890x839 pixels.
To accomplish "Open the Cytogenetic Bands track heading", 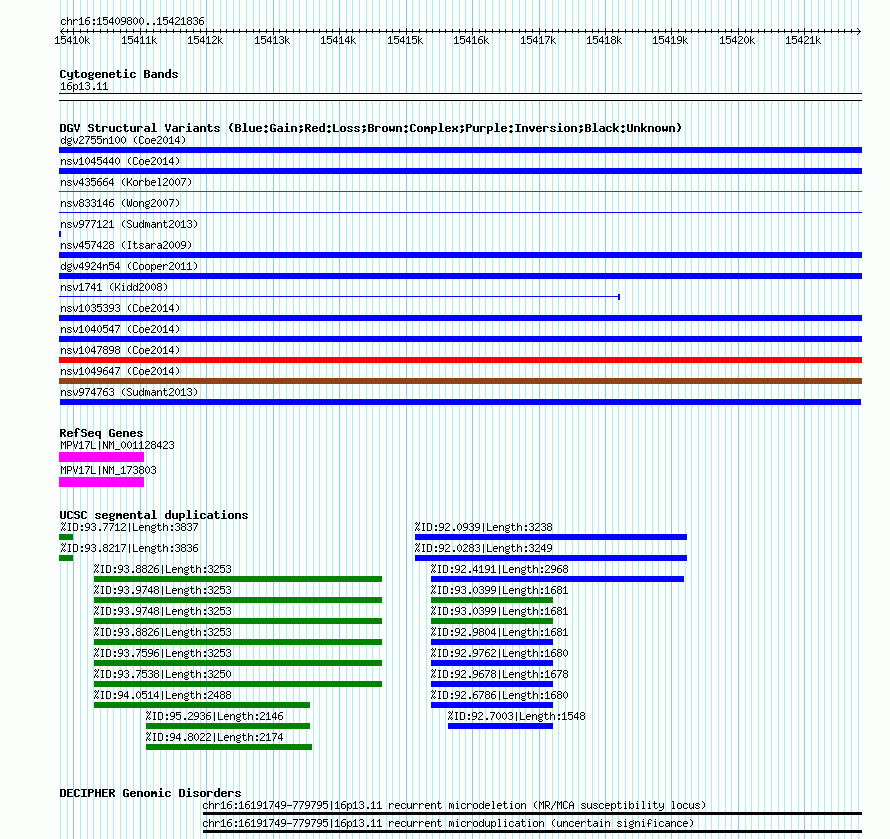I will 119,74.
